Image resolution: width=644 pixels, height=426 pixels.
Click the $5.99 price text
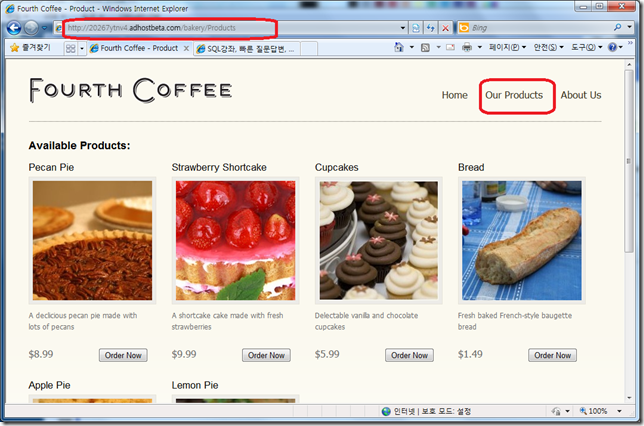(x=327, y=354)
